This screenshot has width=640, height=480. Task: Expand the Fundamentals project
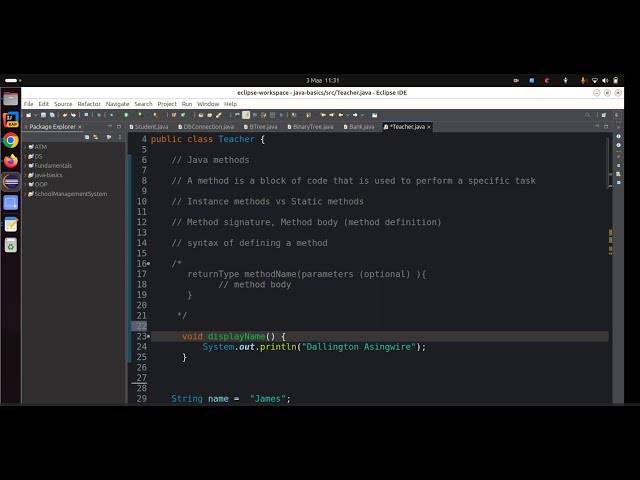tap(25, 165)
